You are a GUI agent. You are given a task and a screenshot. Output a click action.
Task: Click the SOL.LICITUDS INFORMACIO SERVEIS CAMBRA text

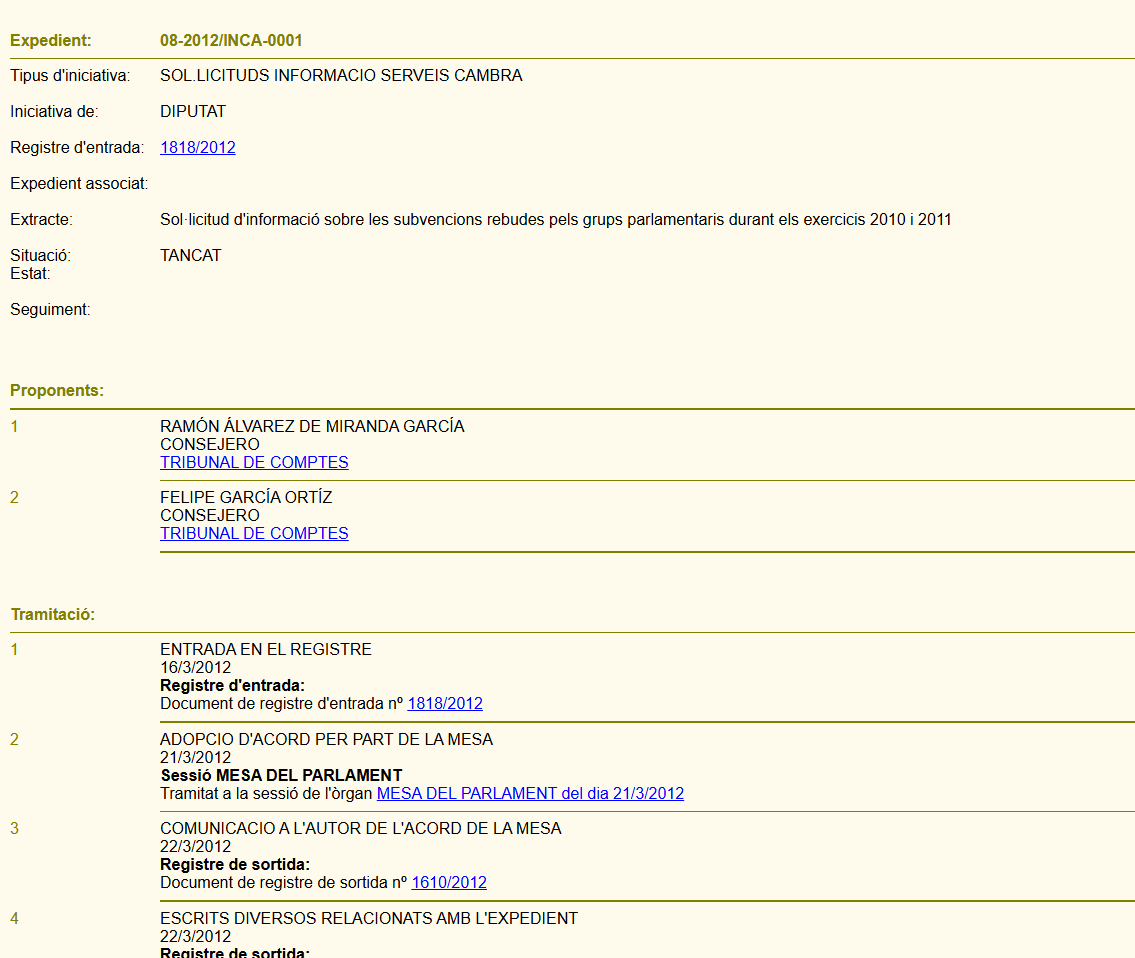click(x=341, y=76)
